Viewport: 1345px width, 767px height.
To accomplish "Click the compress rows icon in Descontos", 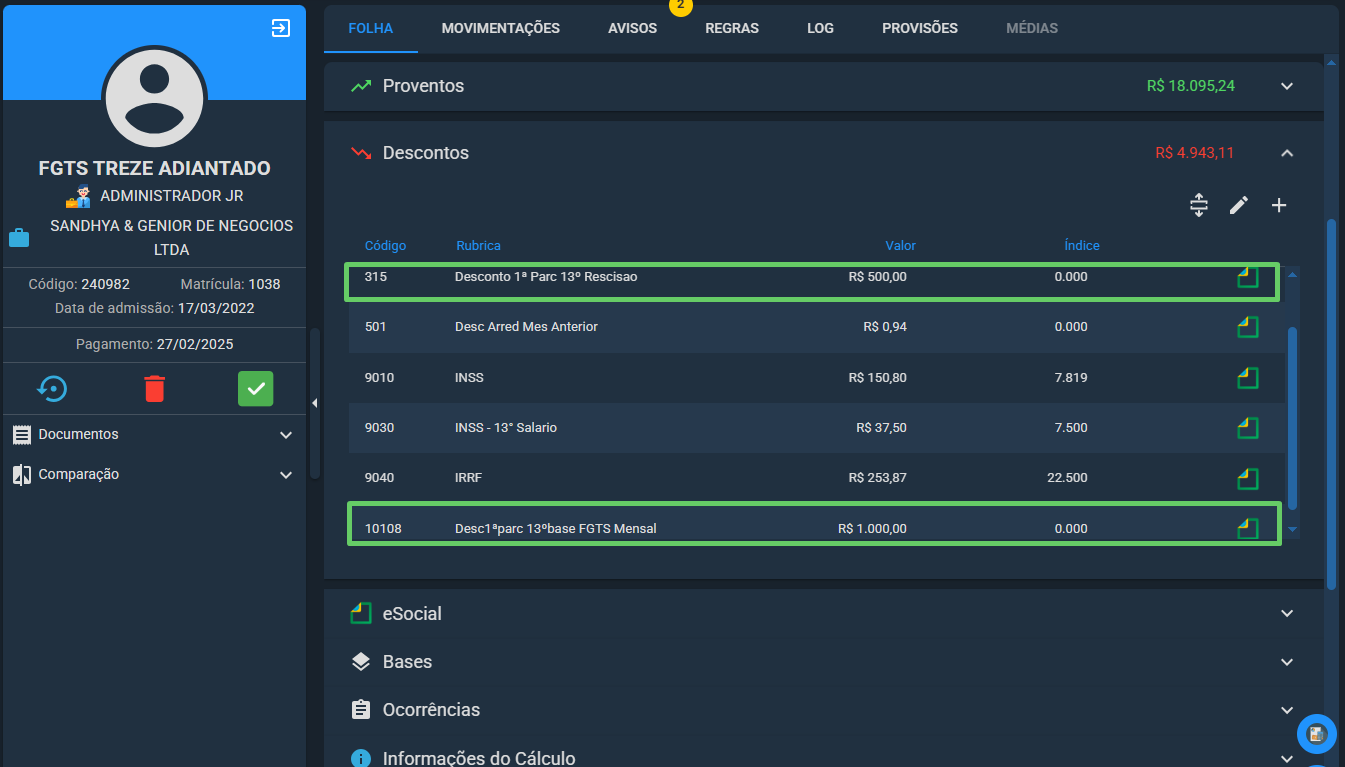I will 1199,205.
